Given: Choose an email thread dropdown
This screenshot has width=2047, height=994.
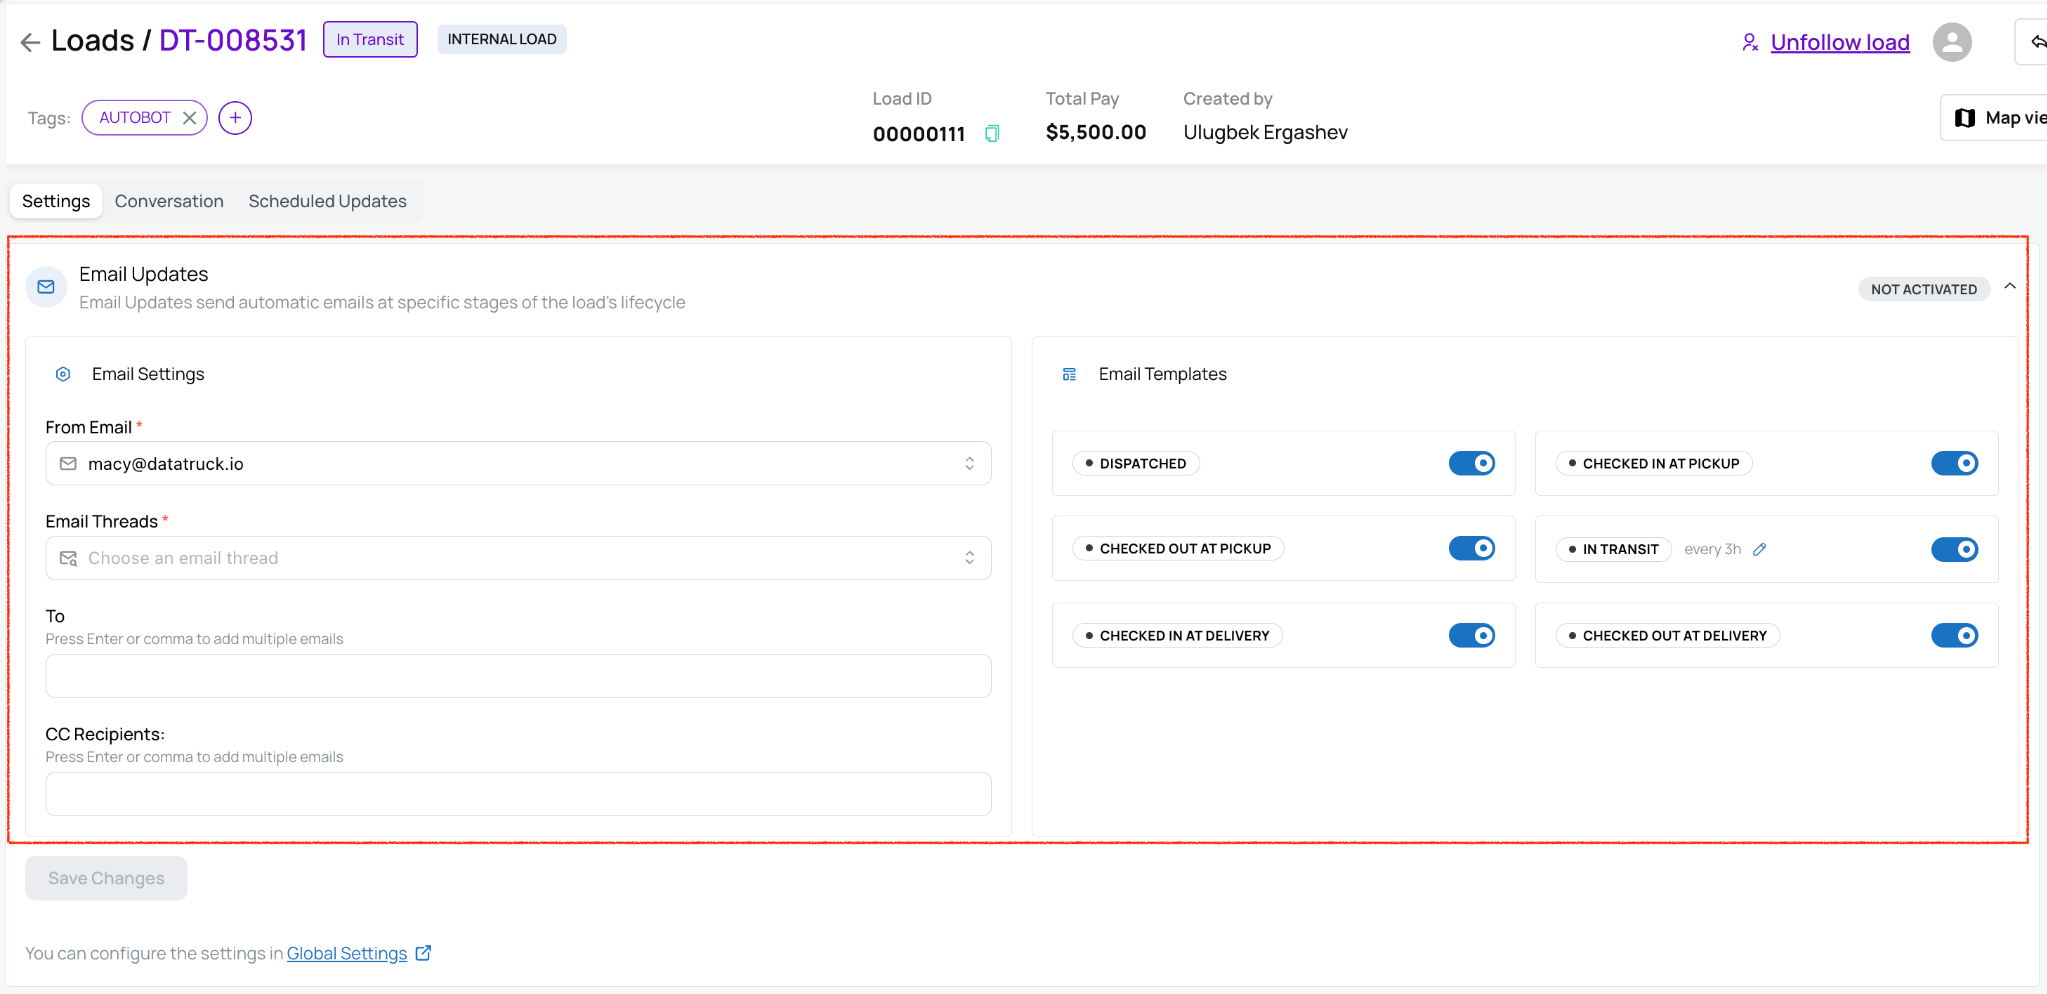Looking at the screenshot, I should (518, 558).
